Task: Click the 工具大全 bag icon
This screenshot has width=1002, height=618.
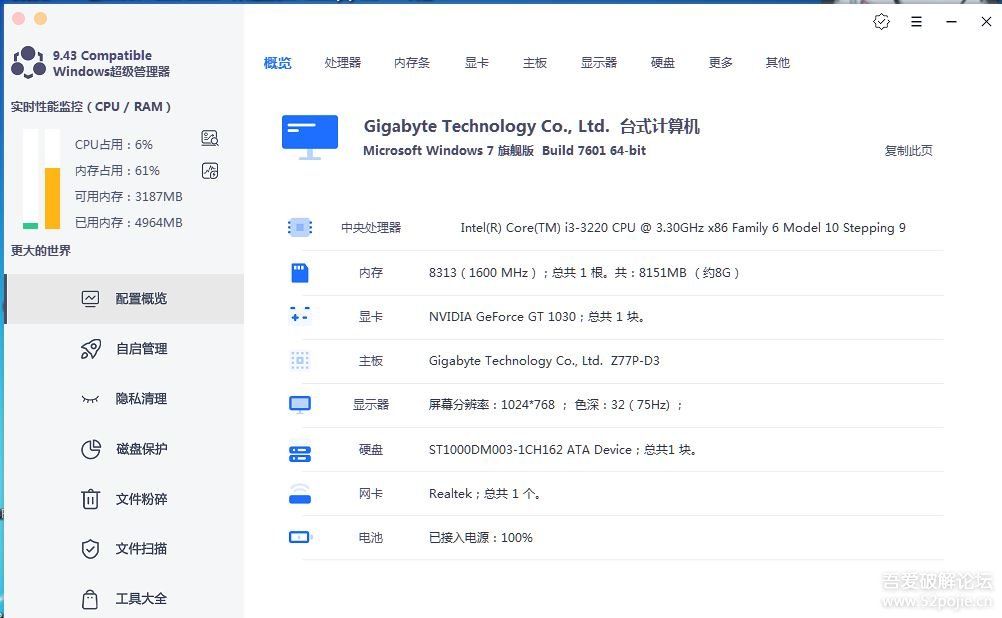Action: [90, 599]
